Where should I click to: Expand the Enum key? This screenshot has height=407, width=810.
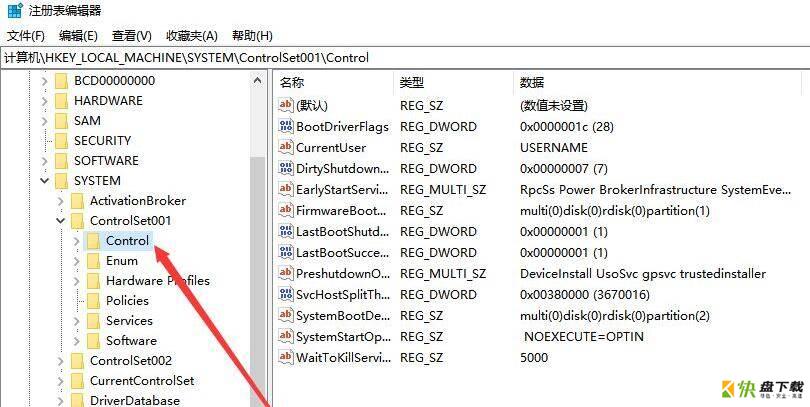[76, 261]
